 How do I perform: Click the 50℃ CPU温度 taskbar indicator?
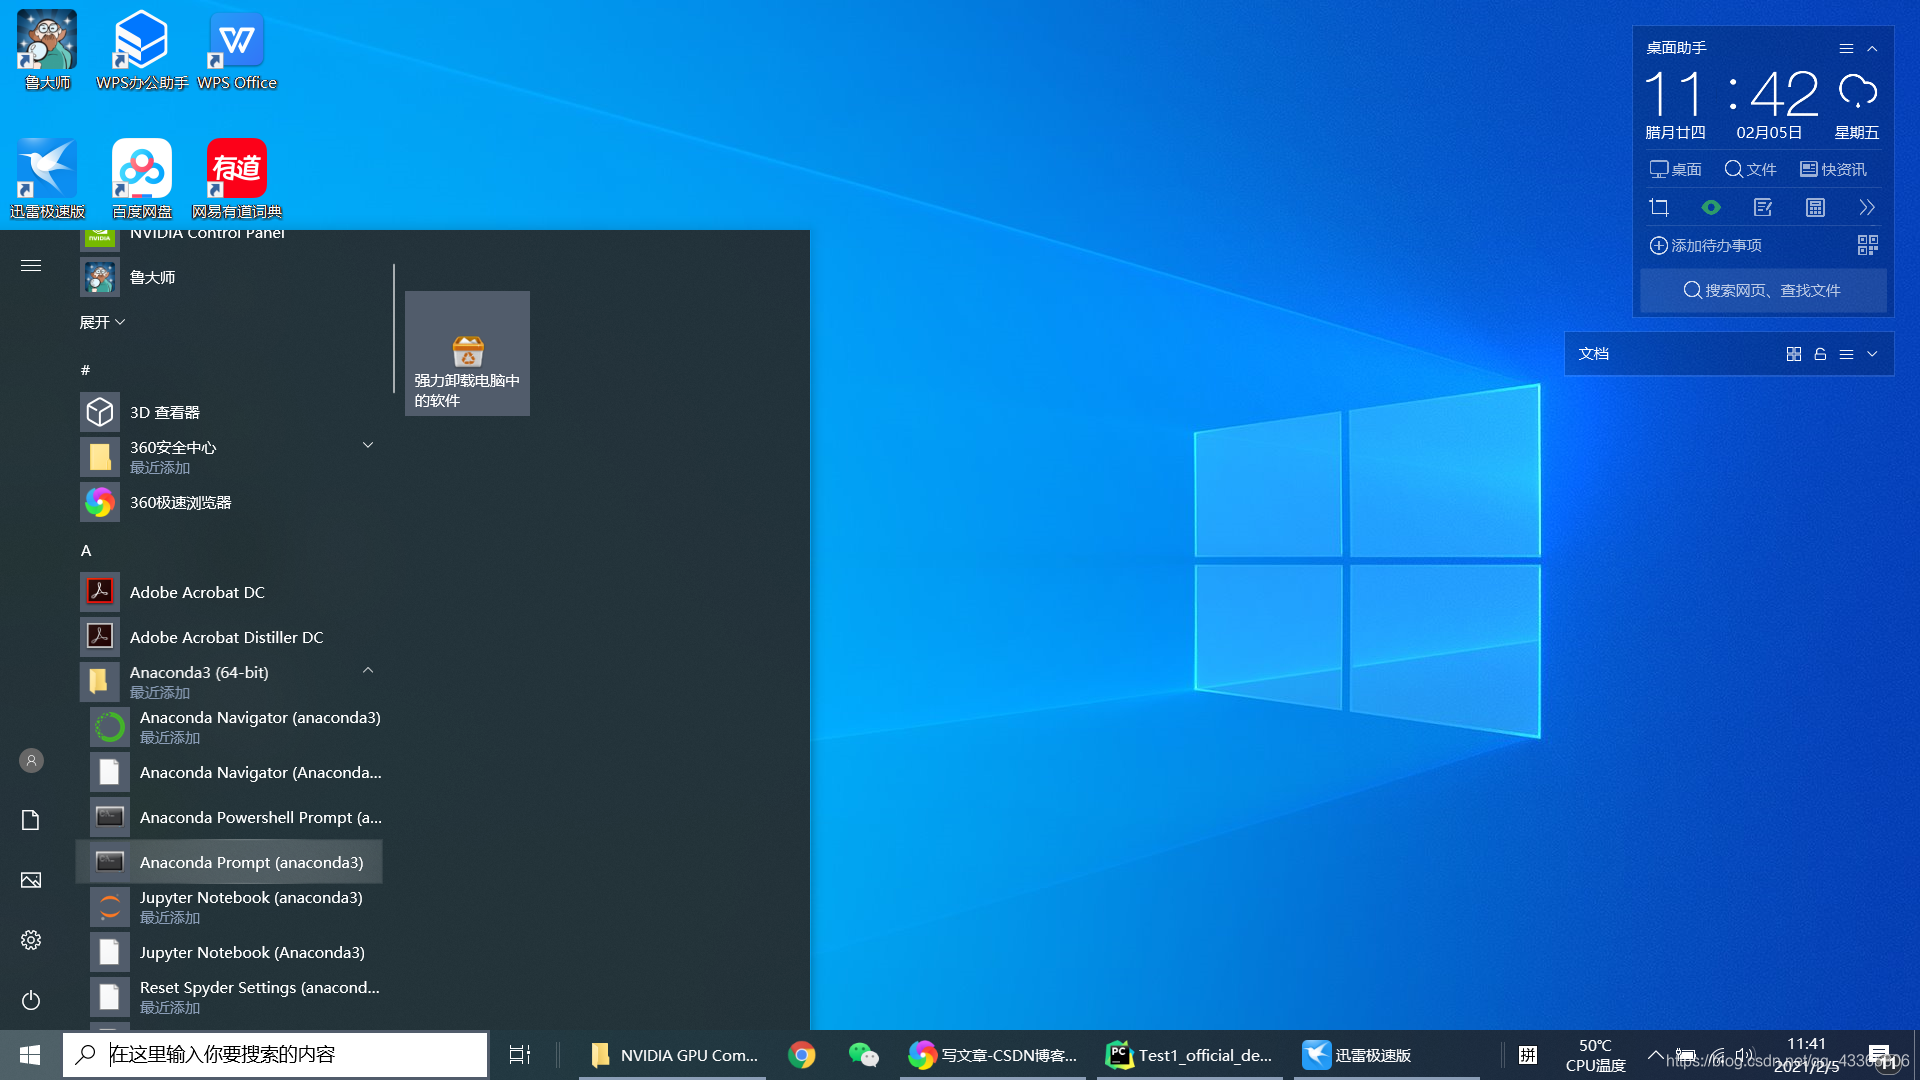(1595, 1055)
